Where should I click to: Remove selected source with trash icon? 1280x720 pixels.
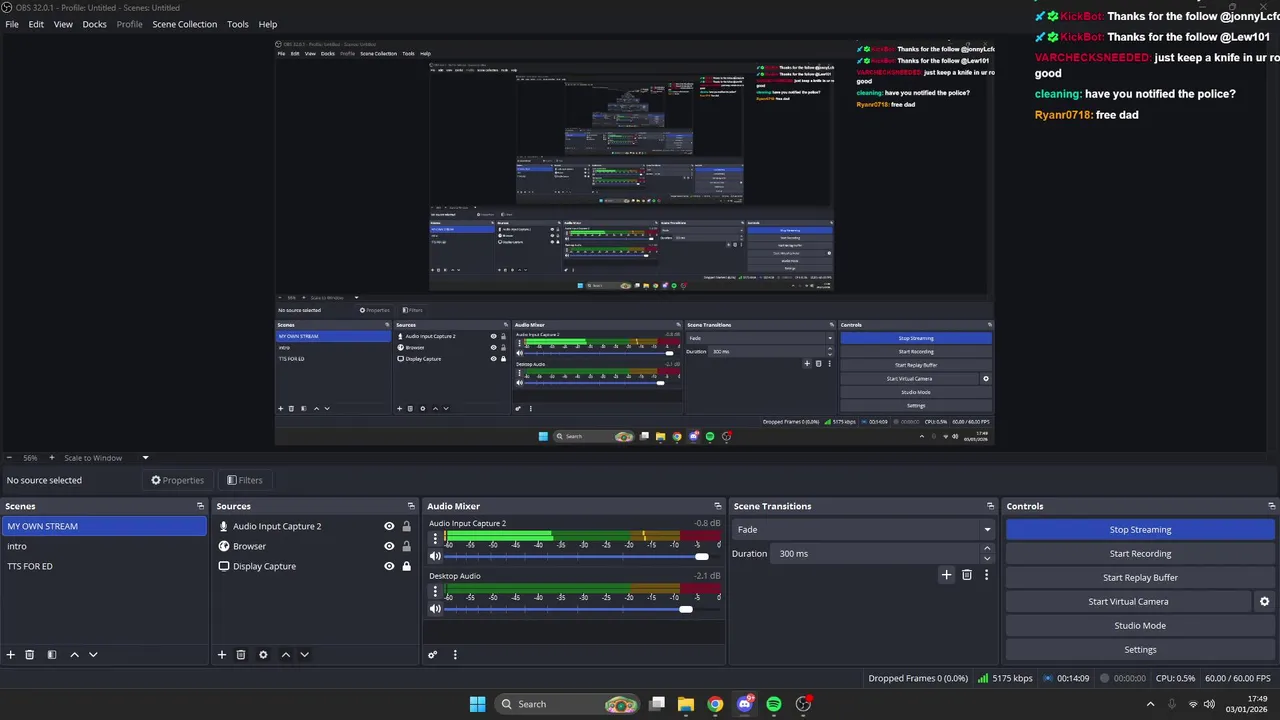tap(241, 655)
